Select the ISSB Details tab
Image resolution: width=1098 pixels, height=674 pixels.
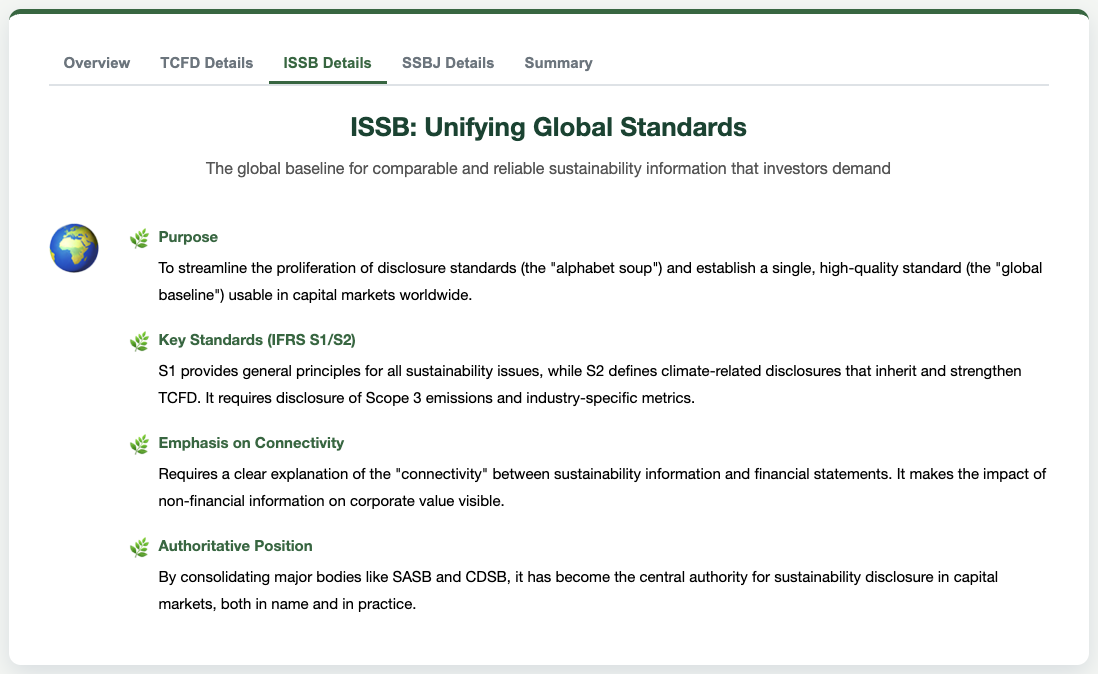coord(328,63)
